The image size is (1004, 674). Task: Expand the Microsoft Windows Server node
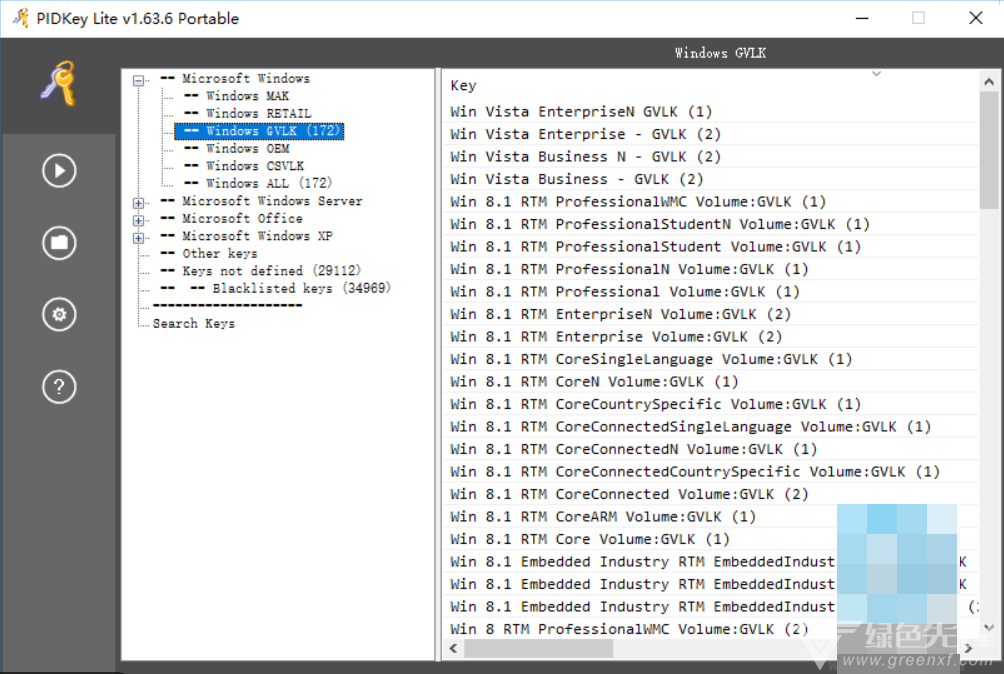coord(138,203)
